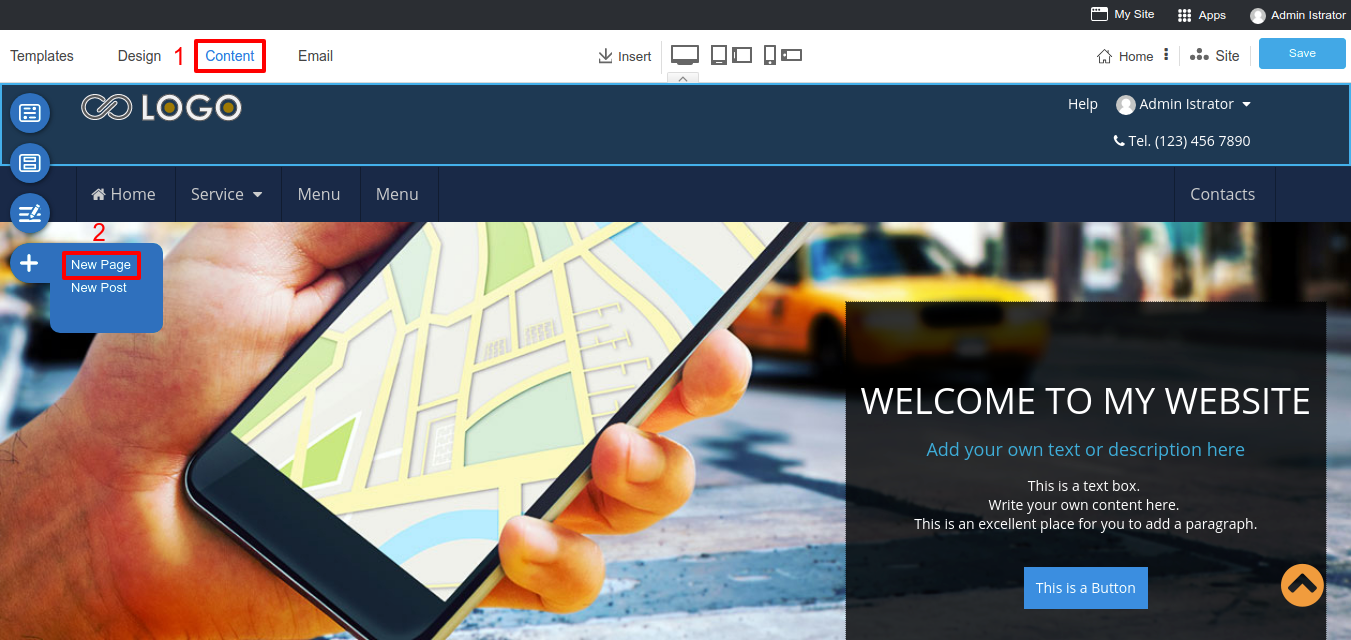Open the first sidebar list-layout button
Screen dimensions: 1351x640
pyautogui.click(x=30, y=113)
